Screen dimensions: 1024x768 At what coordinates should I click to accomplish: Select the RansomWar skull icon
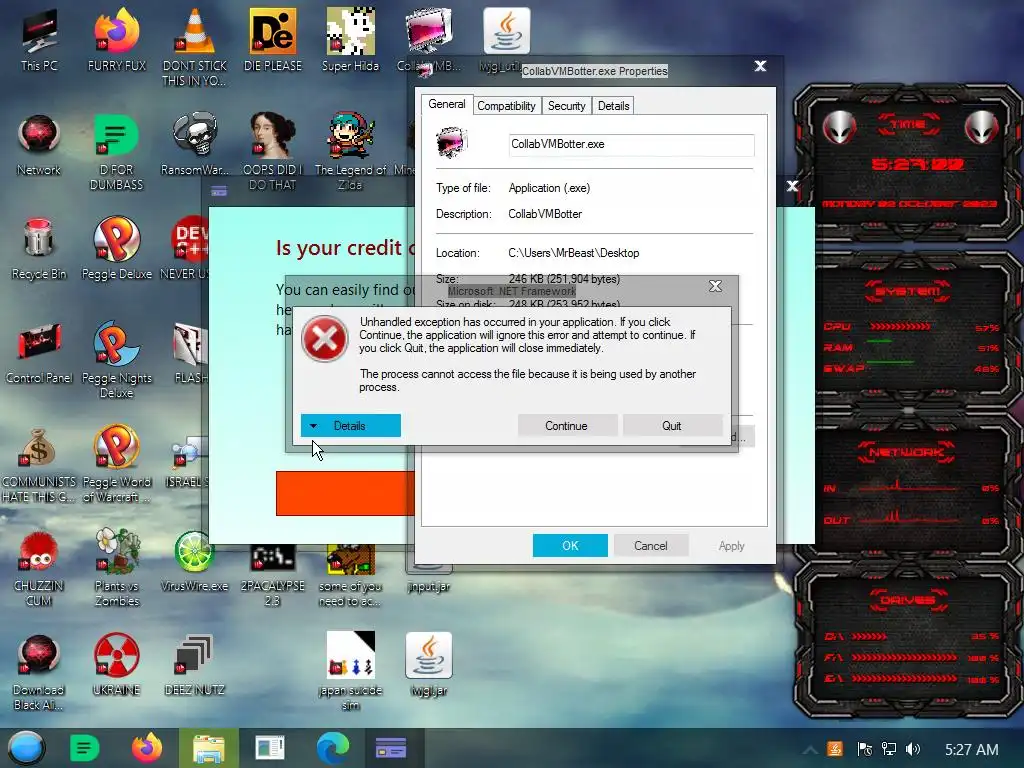pyautogui.click(x=195, y=145)
